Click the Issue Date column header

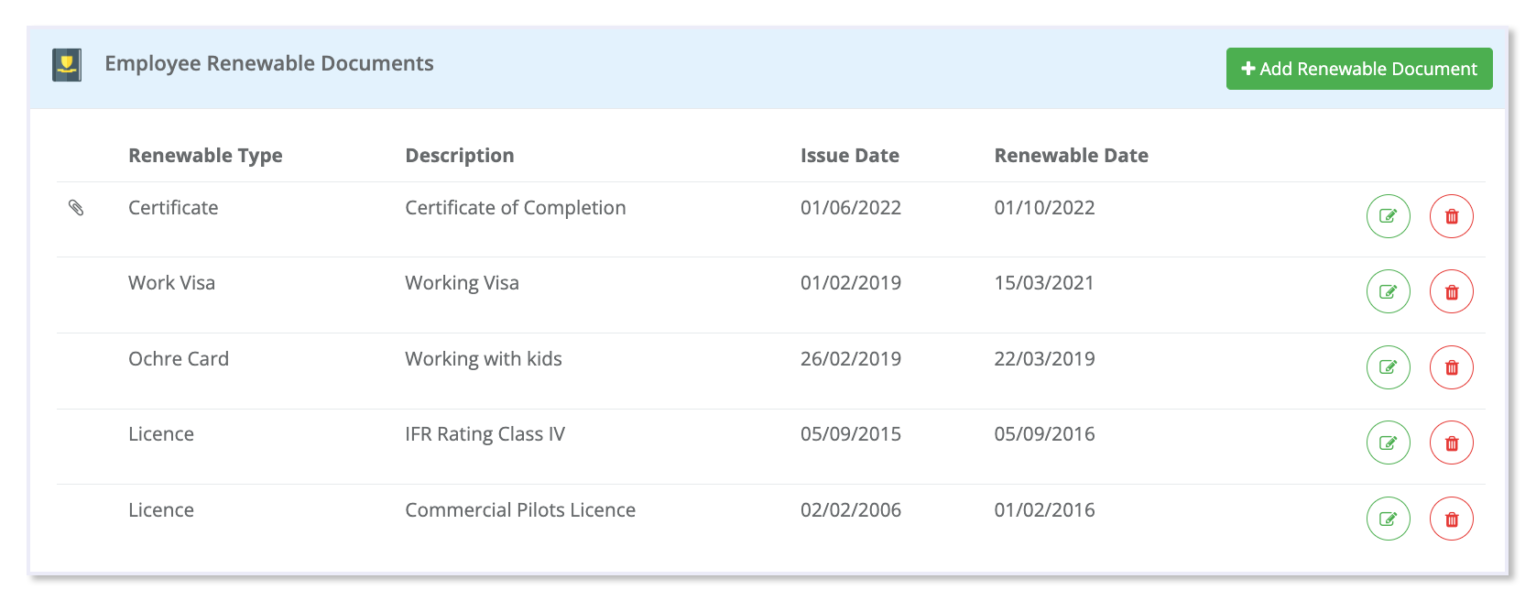(x=849, y=156)
